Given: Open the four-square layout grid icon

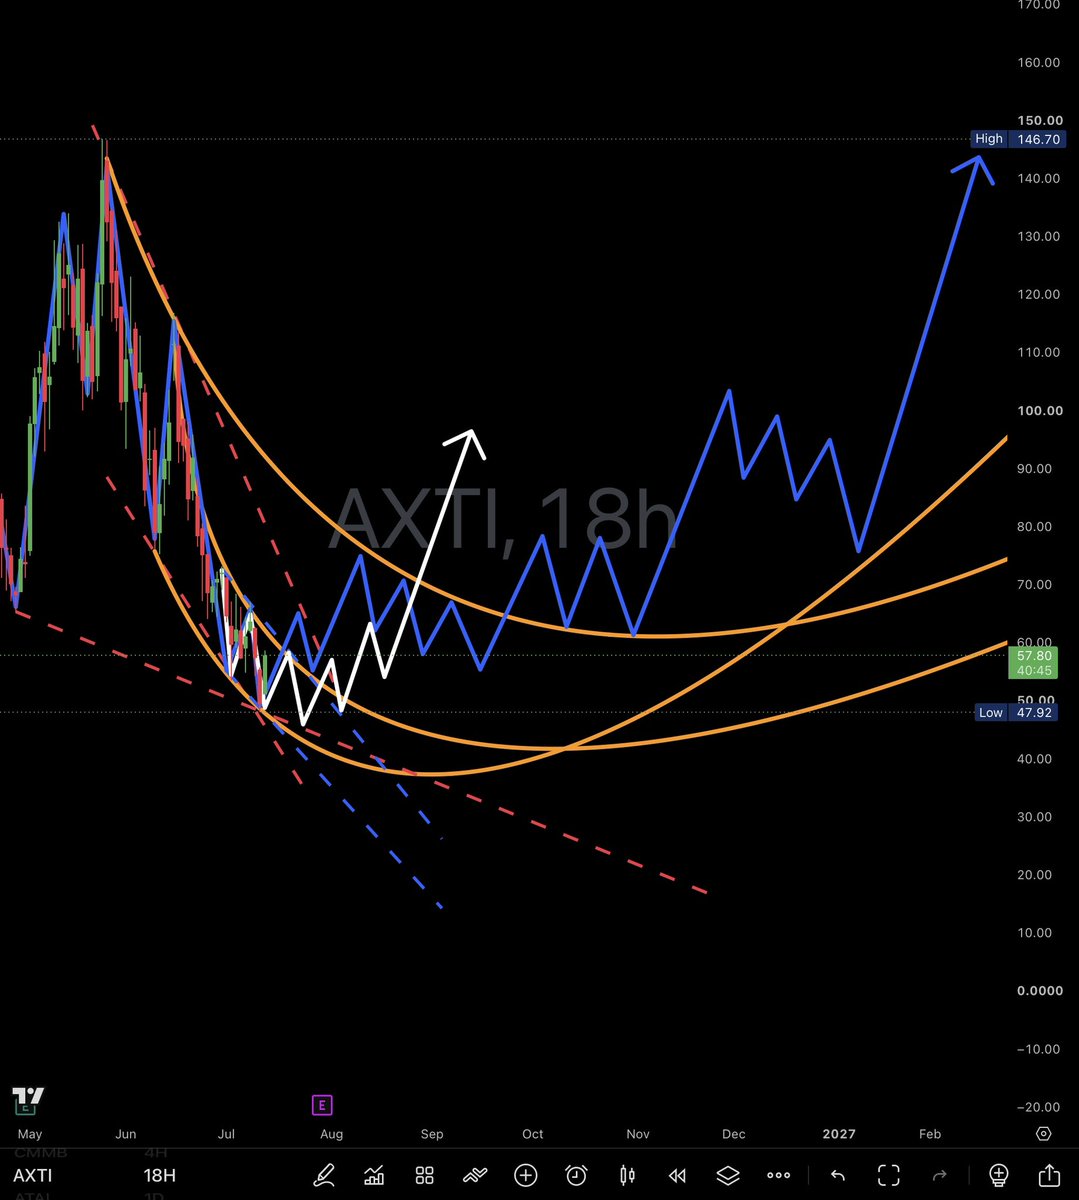Looking at the screenshot, I should 425,1175.
